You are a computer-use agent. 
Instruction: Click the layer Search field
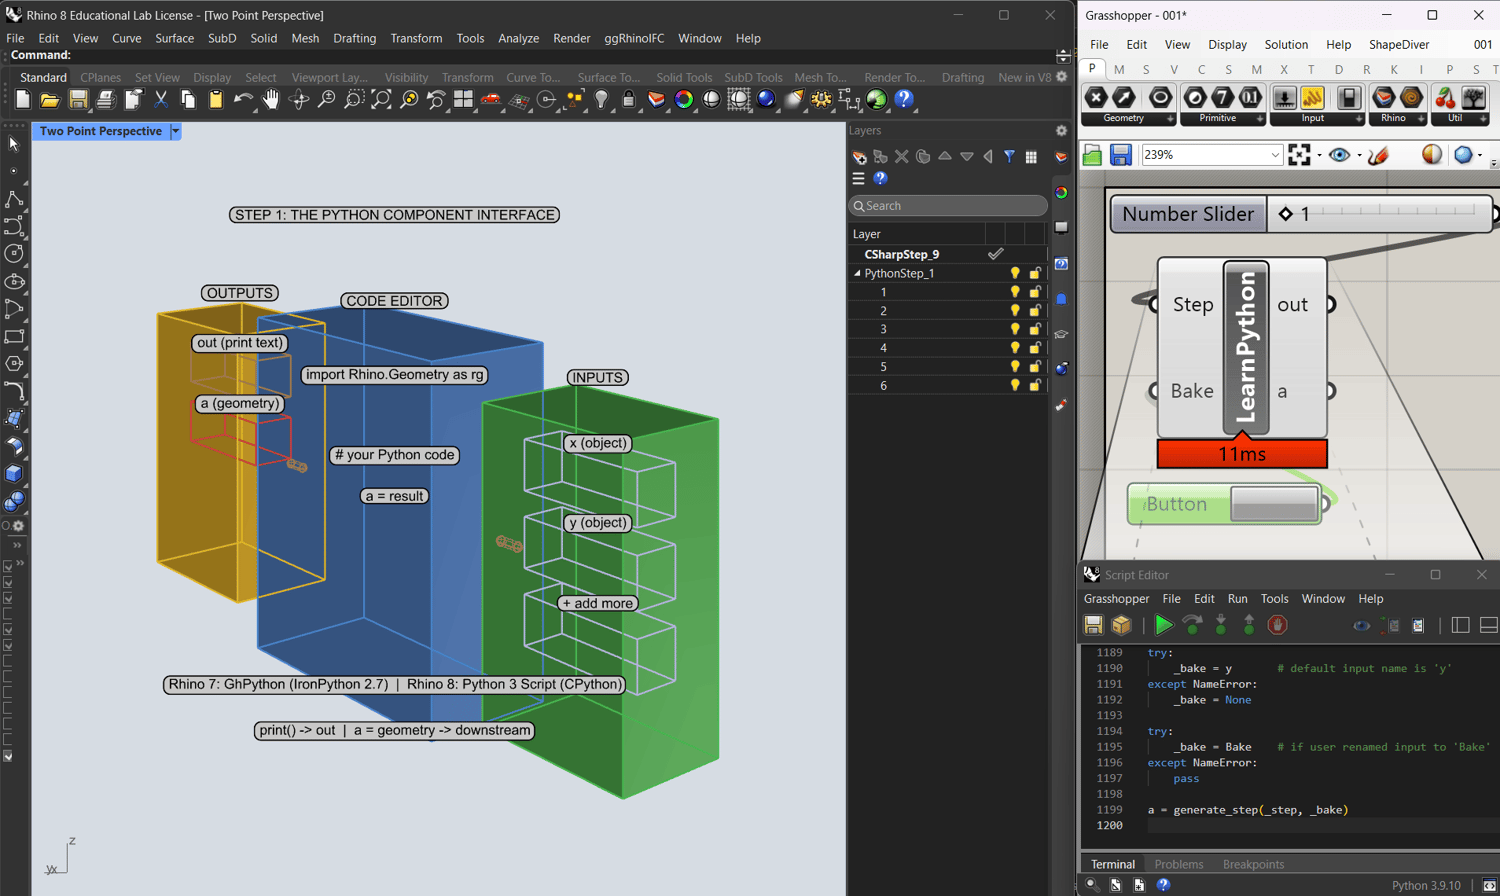pos(950,206)
